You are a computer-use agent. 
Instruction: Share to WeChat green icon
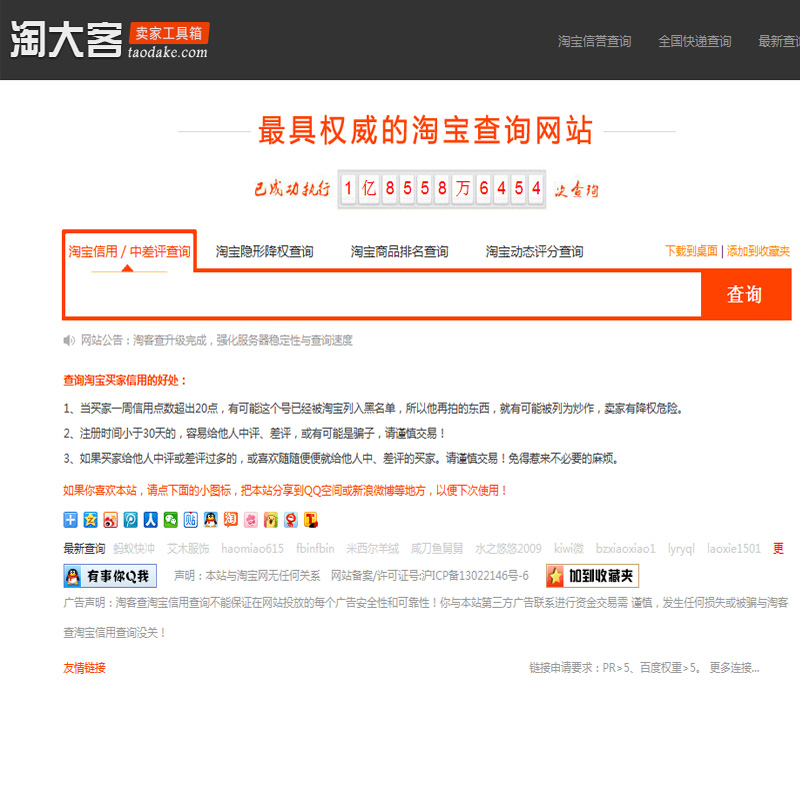click(x=170, y=520)
